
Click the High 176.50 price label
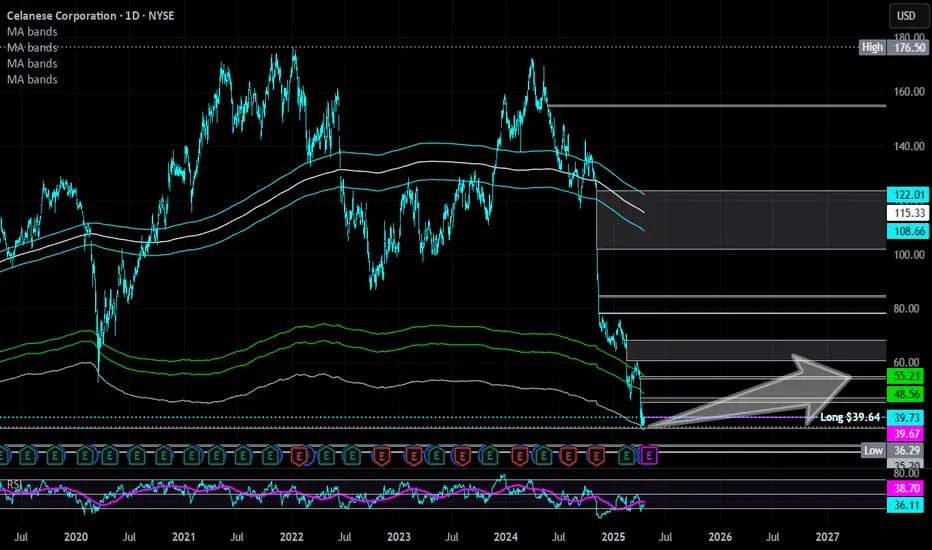tap(893, 47)
